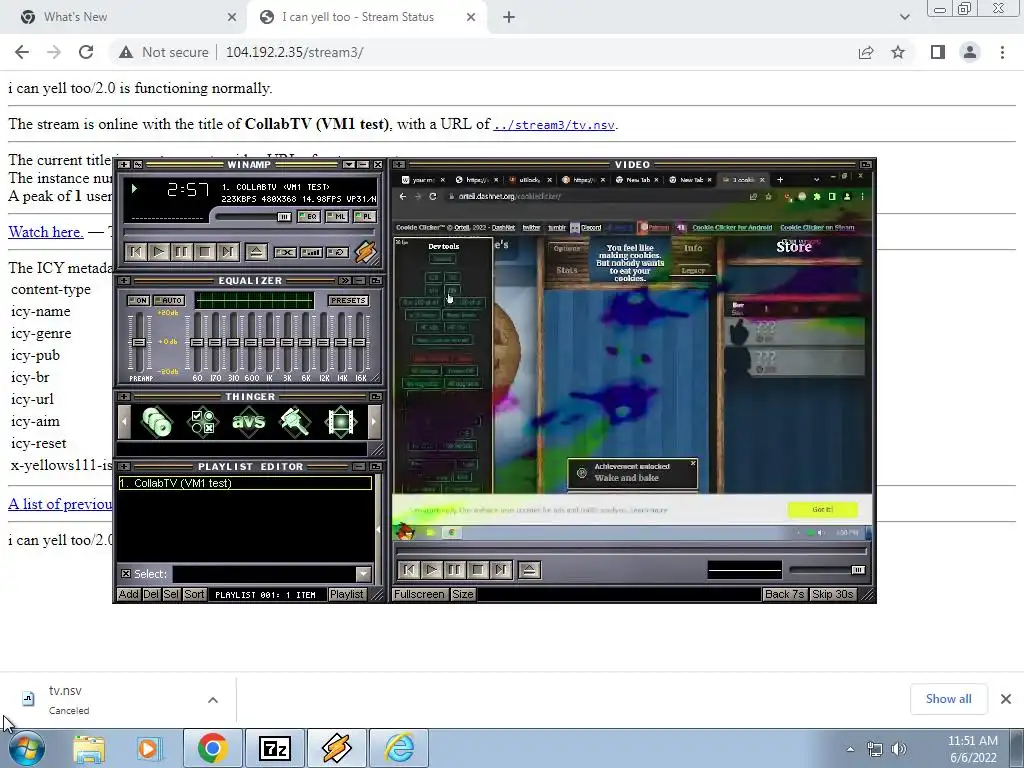The height and width of the screenshot is (768, 1024).
Task: Click the fourth Thinger icon beside avs
Action: click(x=295, y=422)
